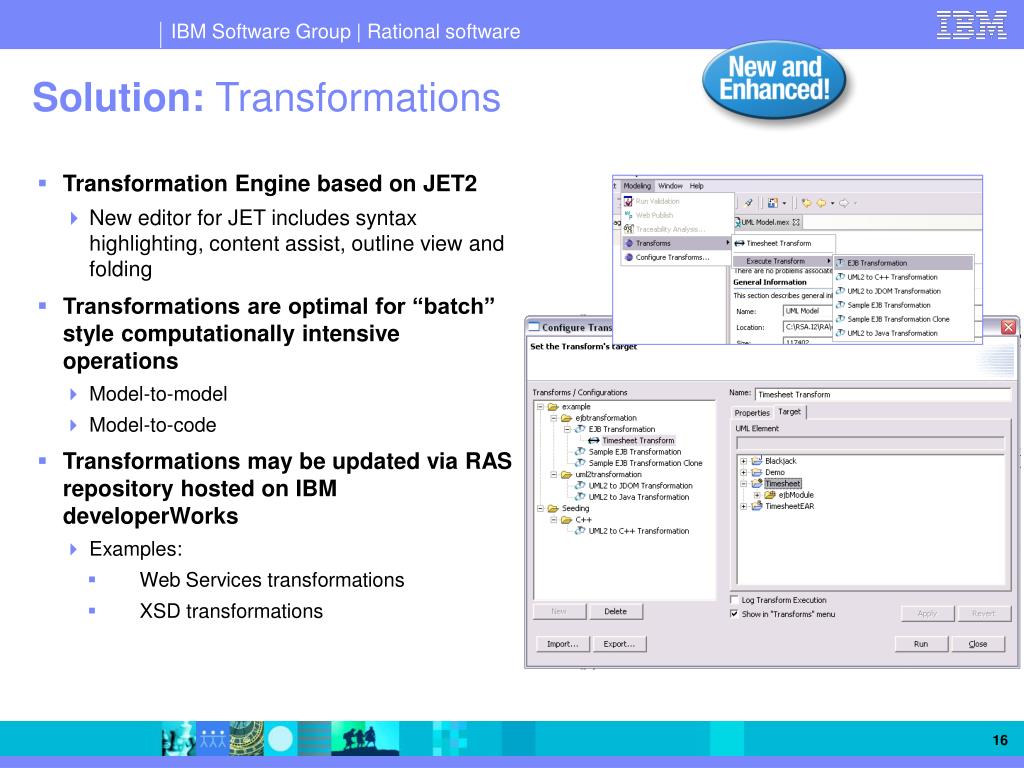The image size is (1024, 768).
Task: Select highlighted Timesheet project in UML tree
Action: pos(782,484)
